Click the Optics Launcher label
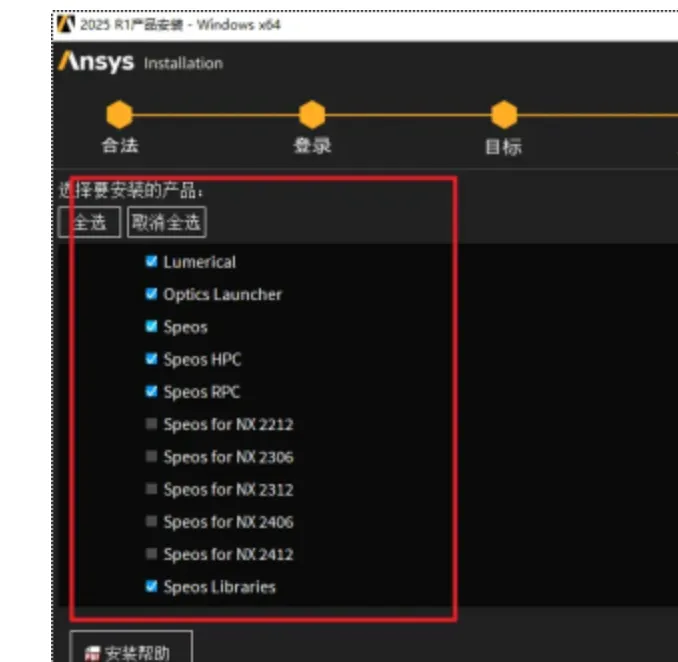The image size is (678, 662). pyautogui.click(x=222, y=295)
